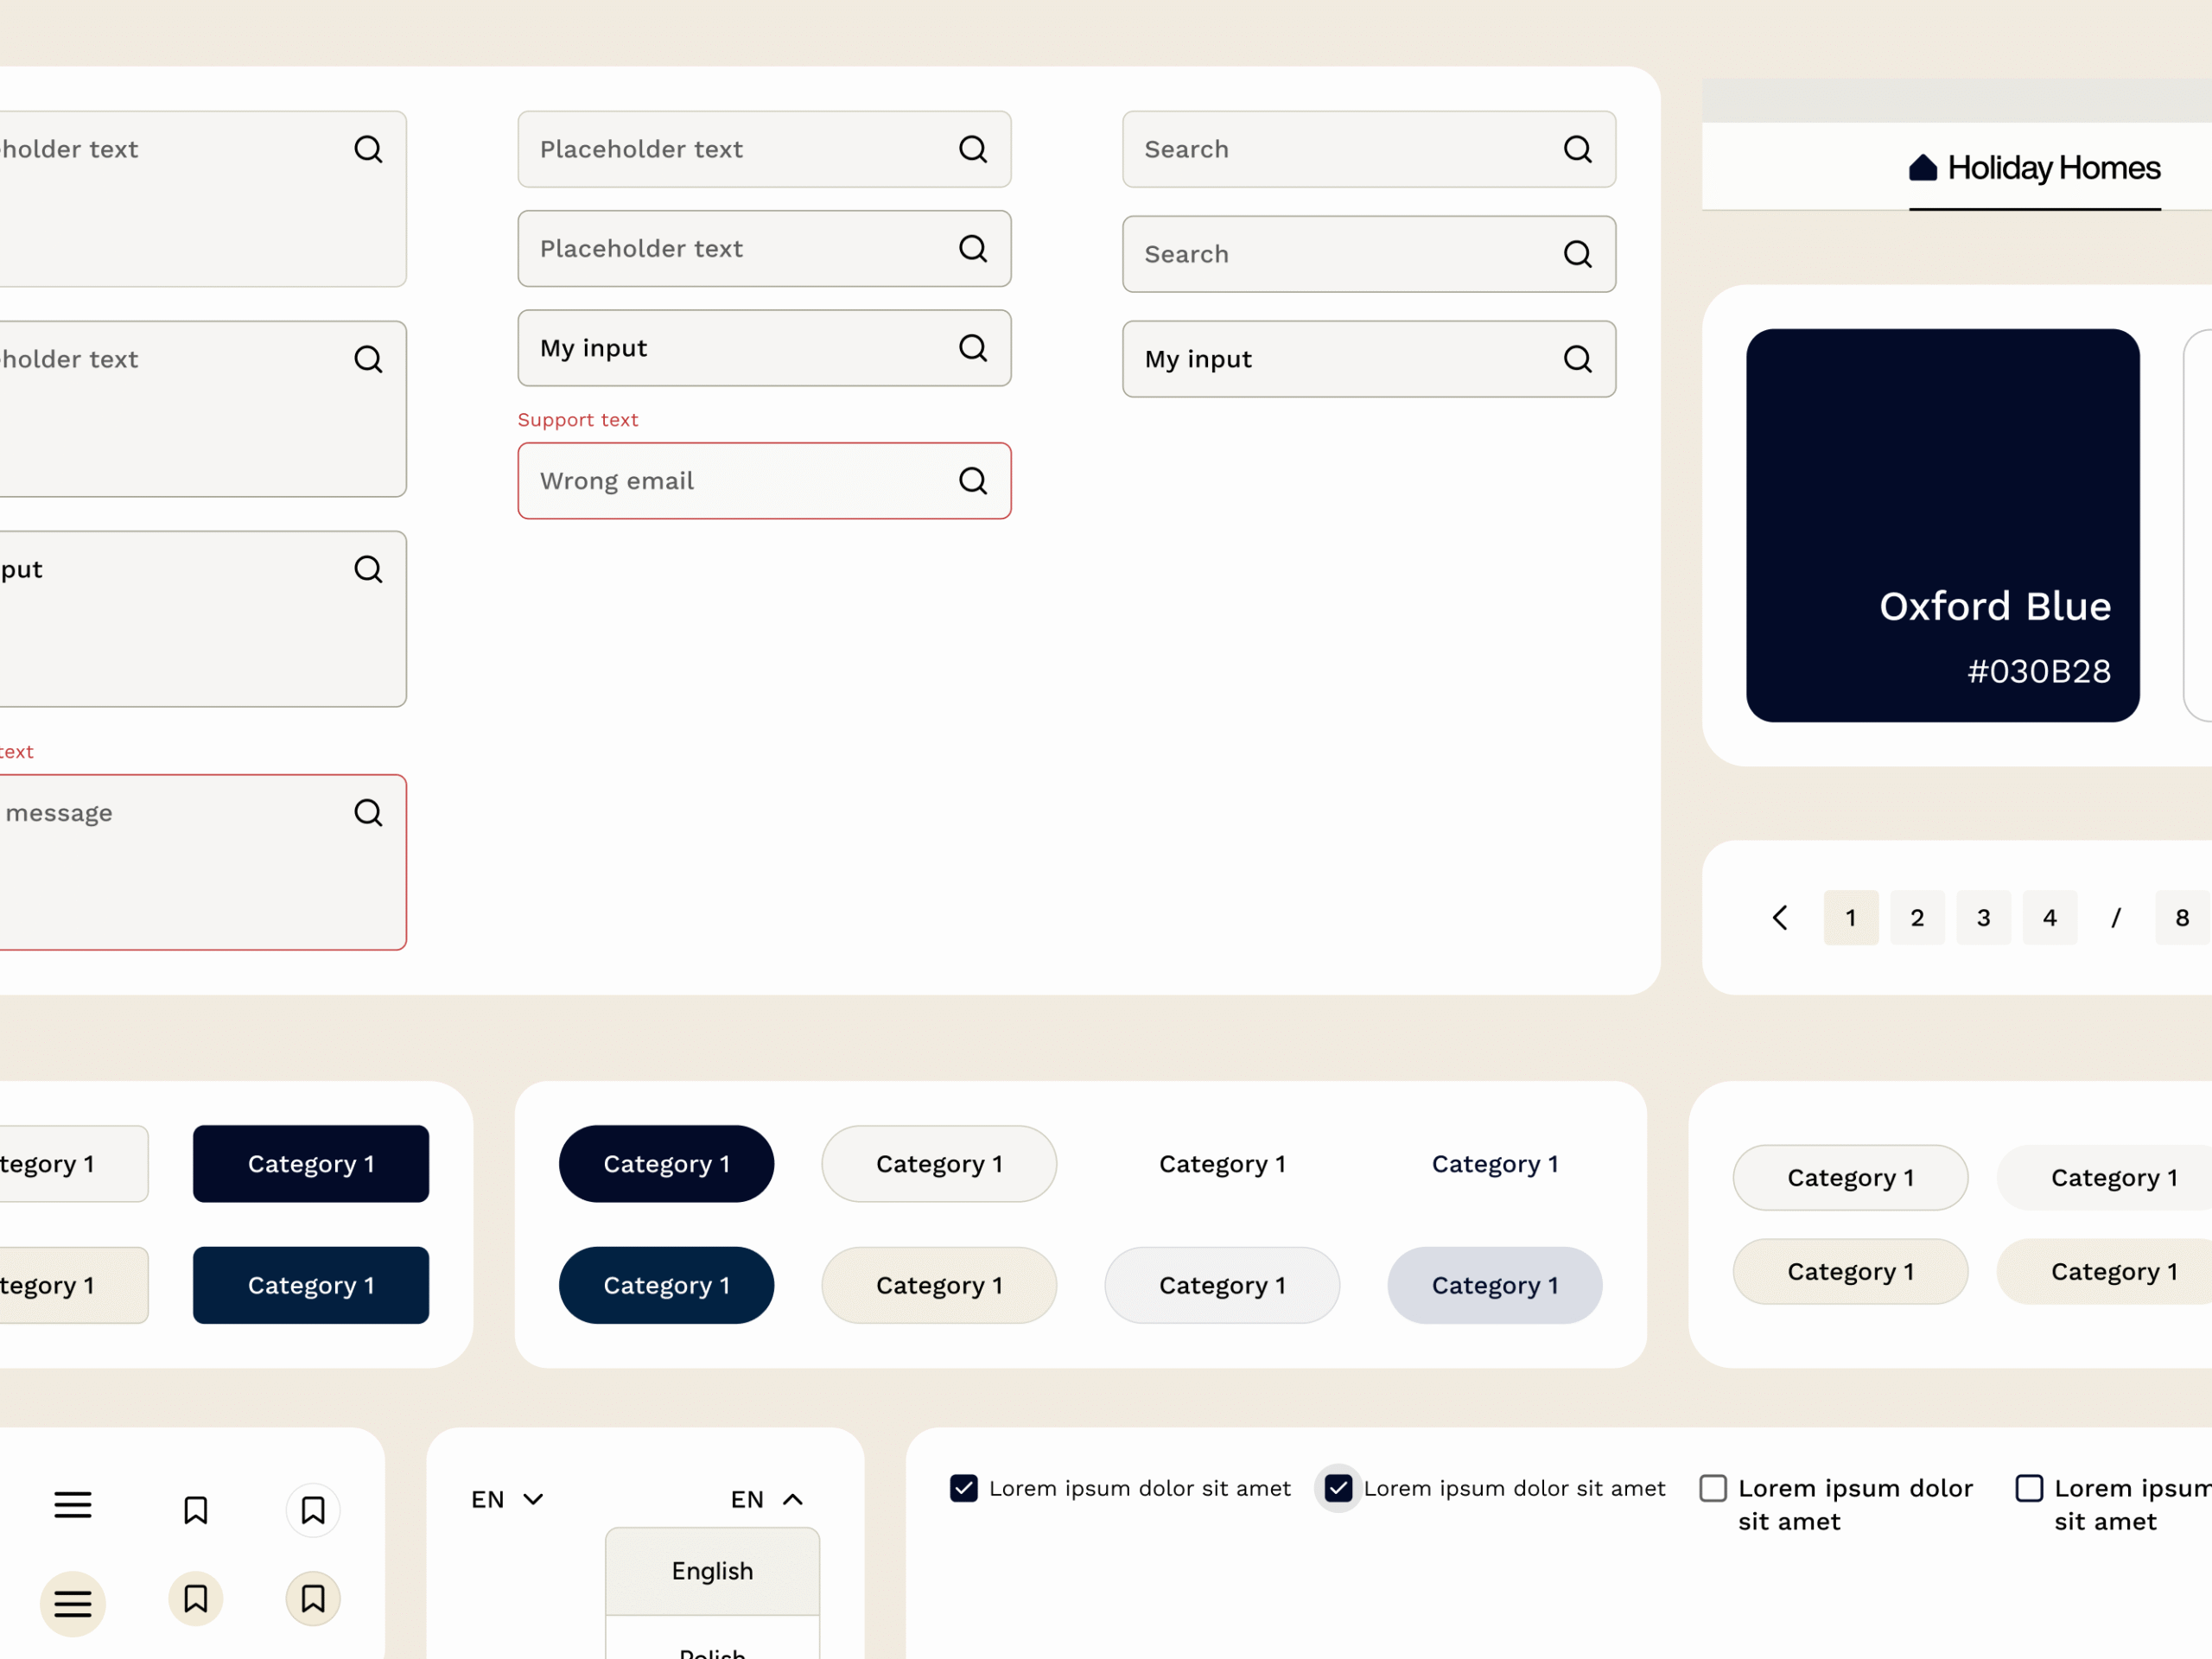Choose Polish from the language menu
Image resolution: width=2212 pixels, height=1659 pixels.
pos(711,1650)
